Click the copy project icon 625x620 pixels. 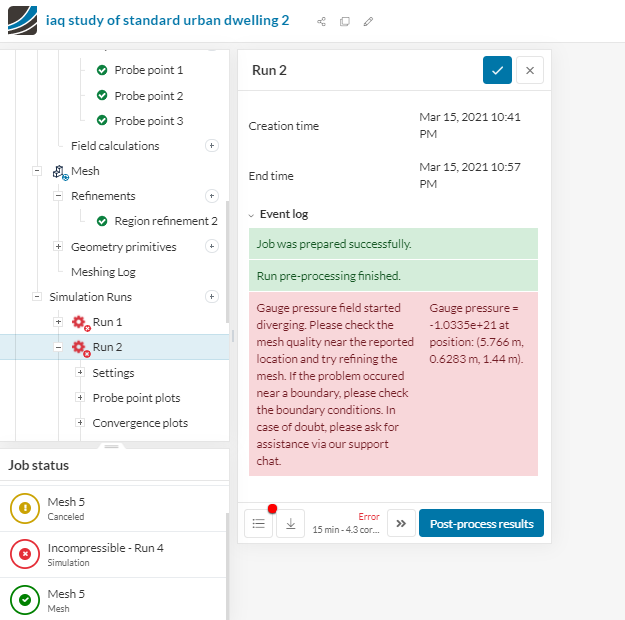(x=345, y=21)
